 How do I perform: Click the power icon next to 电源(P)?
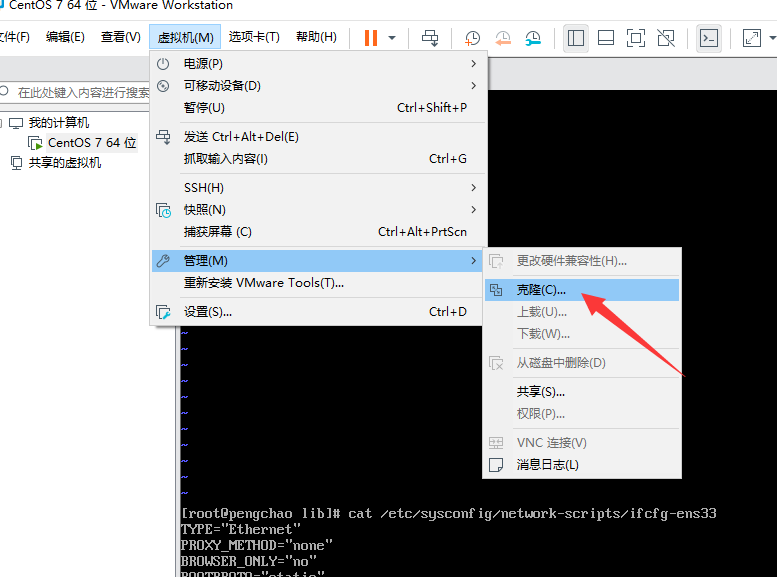[x=163, y=64]
